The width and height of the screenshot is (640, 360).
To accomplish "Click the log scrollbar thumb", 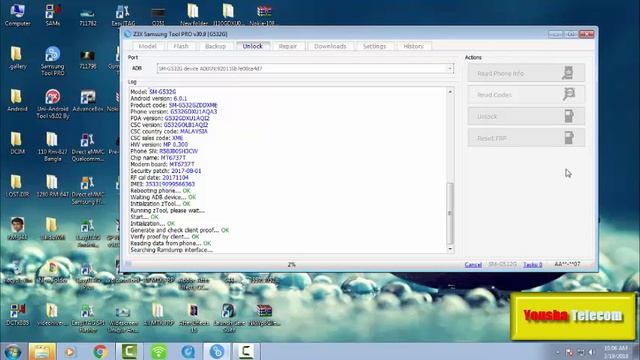I will coord(450,213).
